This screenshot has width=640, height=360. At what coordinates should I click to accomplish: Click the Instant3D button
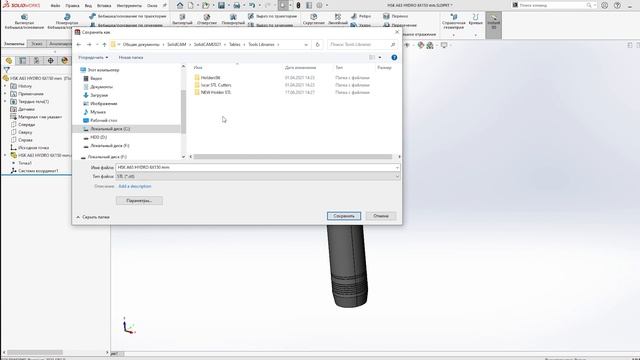point(493,25)
